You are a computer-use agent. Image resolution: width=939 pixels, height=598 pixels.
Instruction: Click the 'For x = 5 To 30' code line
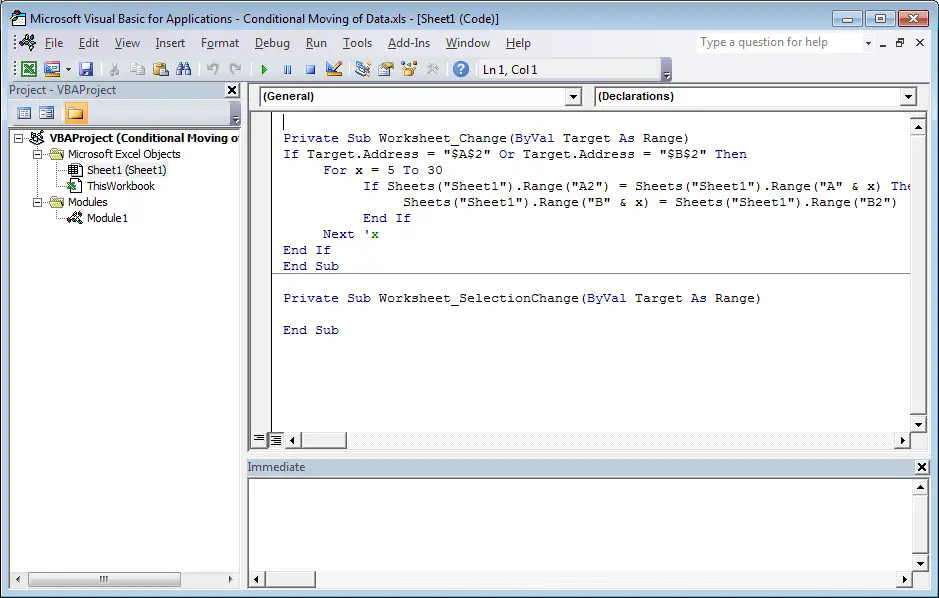click(383, 170)
